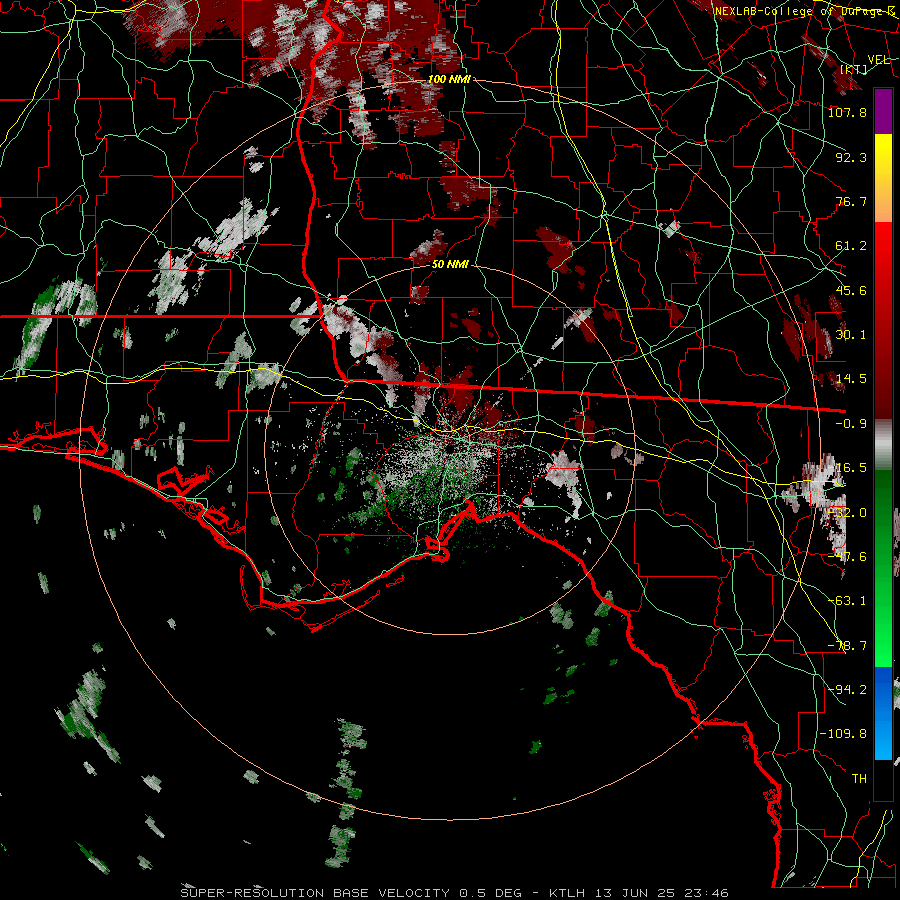Select the -47.6 velocity scale value
The image size is (900, 900).
847,557
